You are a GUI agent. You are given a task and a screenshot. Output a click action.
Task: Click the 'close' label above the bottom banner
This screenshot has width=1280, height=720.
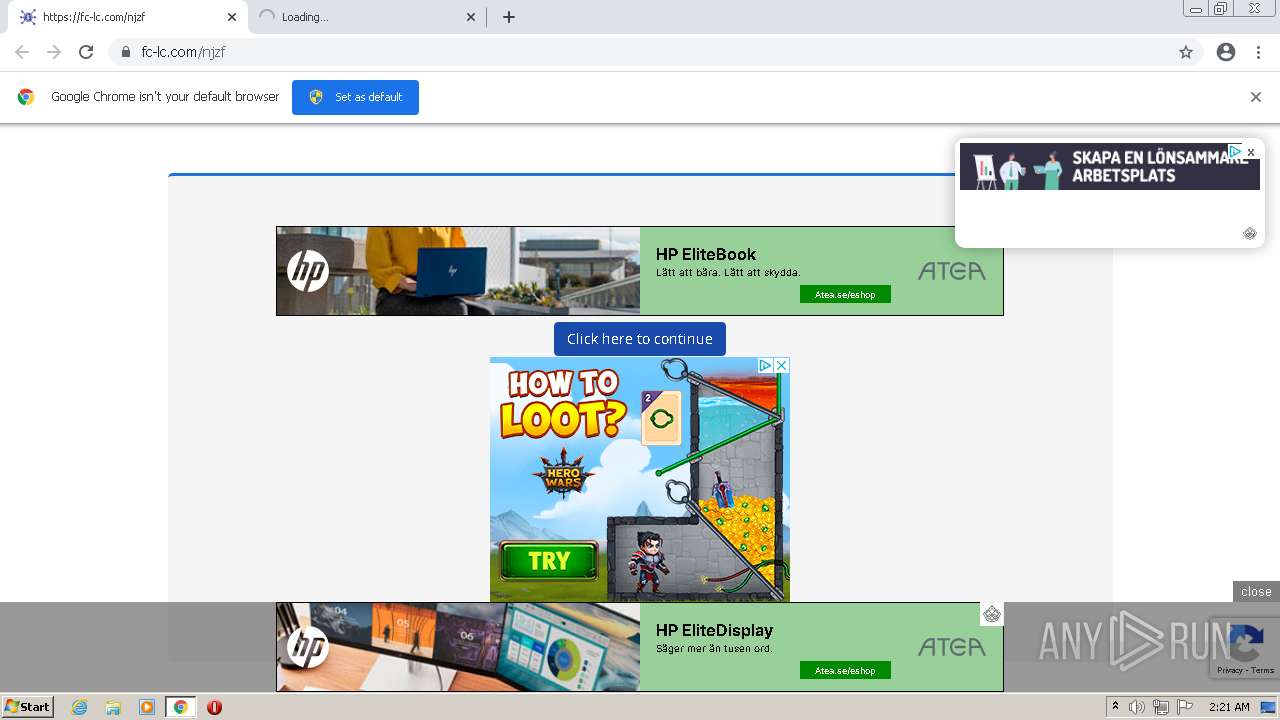click(1256, 592)
